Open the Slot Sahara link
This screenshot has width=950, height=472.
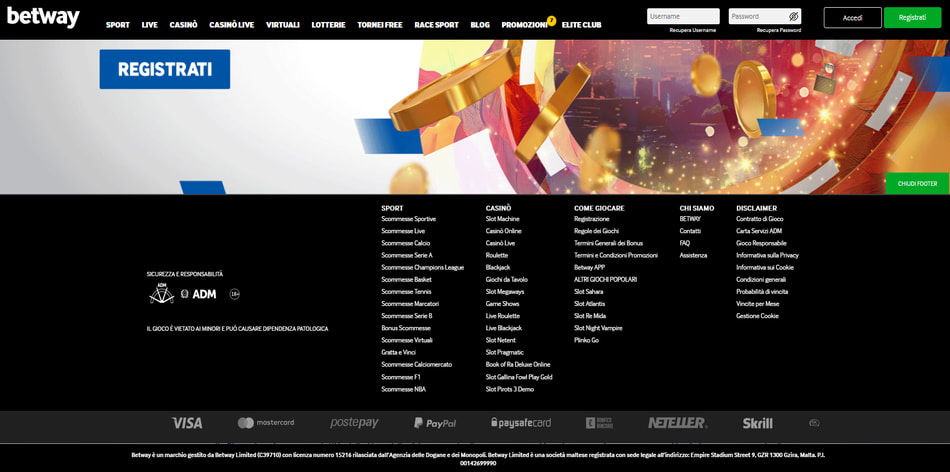pos(589,291)
